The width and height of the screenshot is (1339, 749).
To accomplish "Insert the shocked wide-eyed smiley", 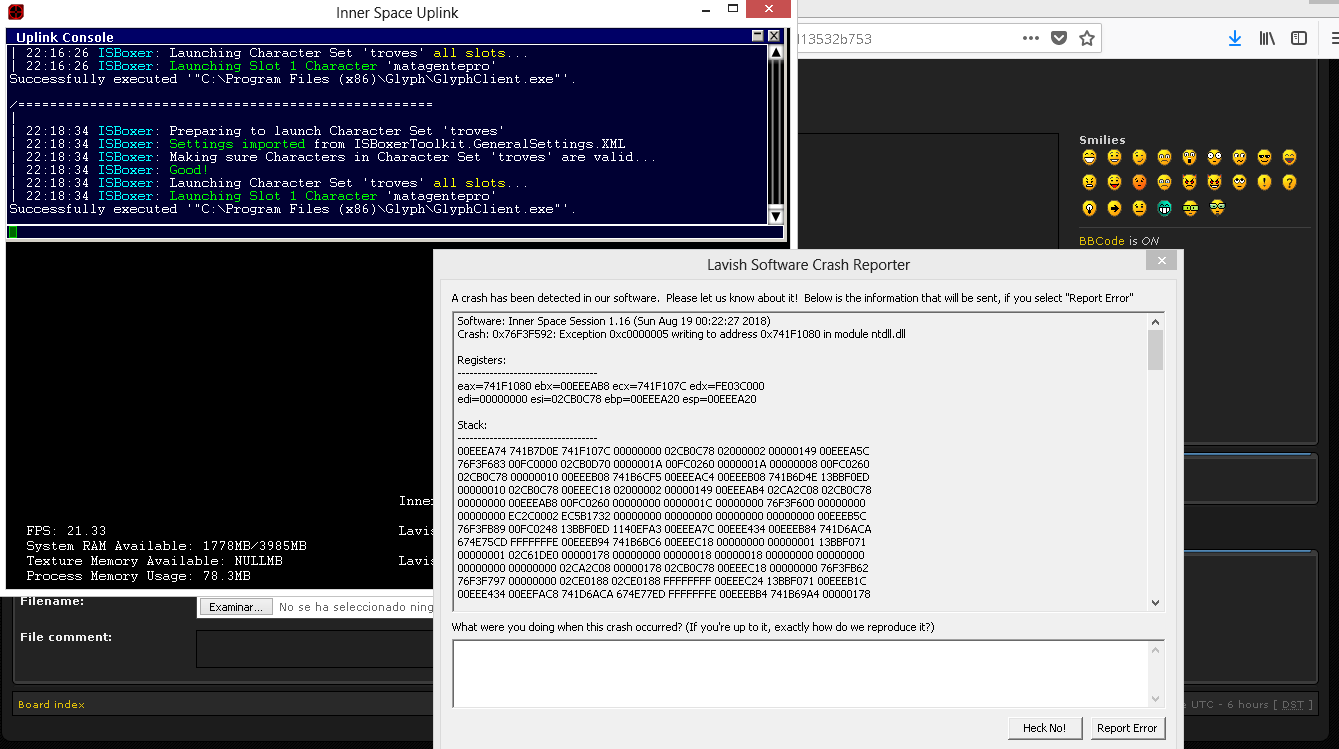I will click(x=1214, y=157).
